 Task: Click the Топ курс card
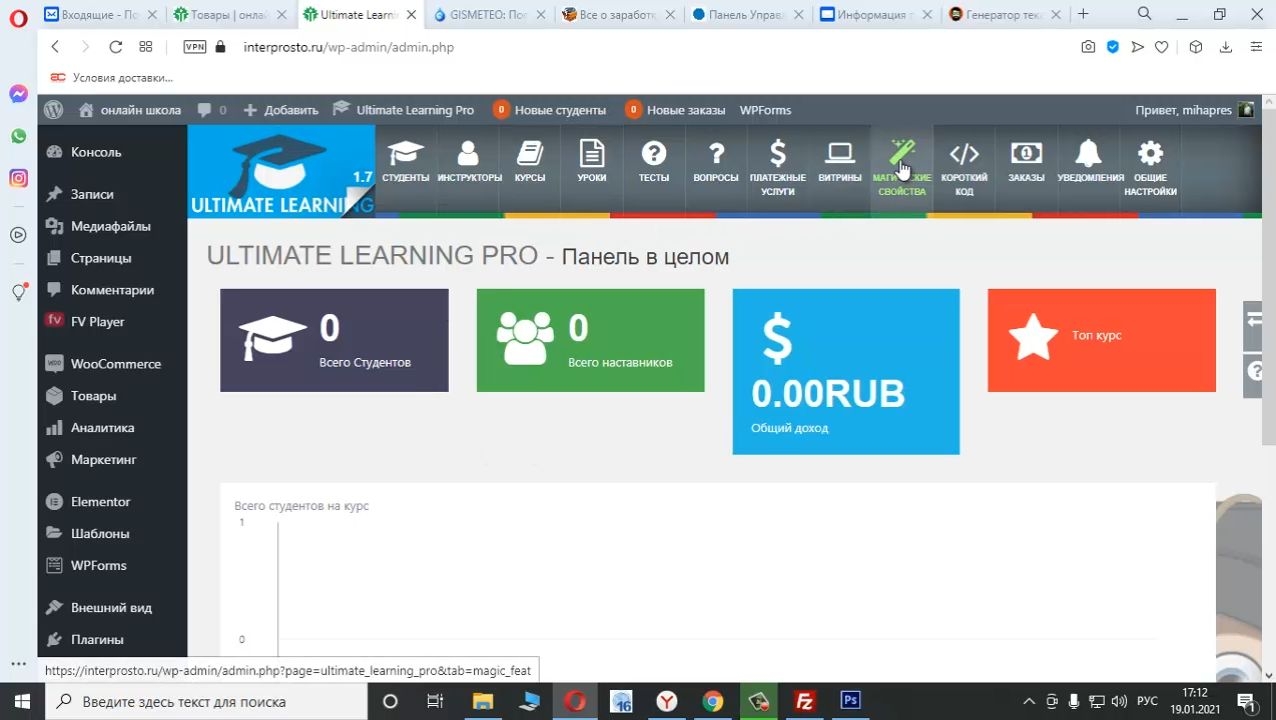coord(1102,340)
